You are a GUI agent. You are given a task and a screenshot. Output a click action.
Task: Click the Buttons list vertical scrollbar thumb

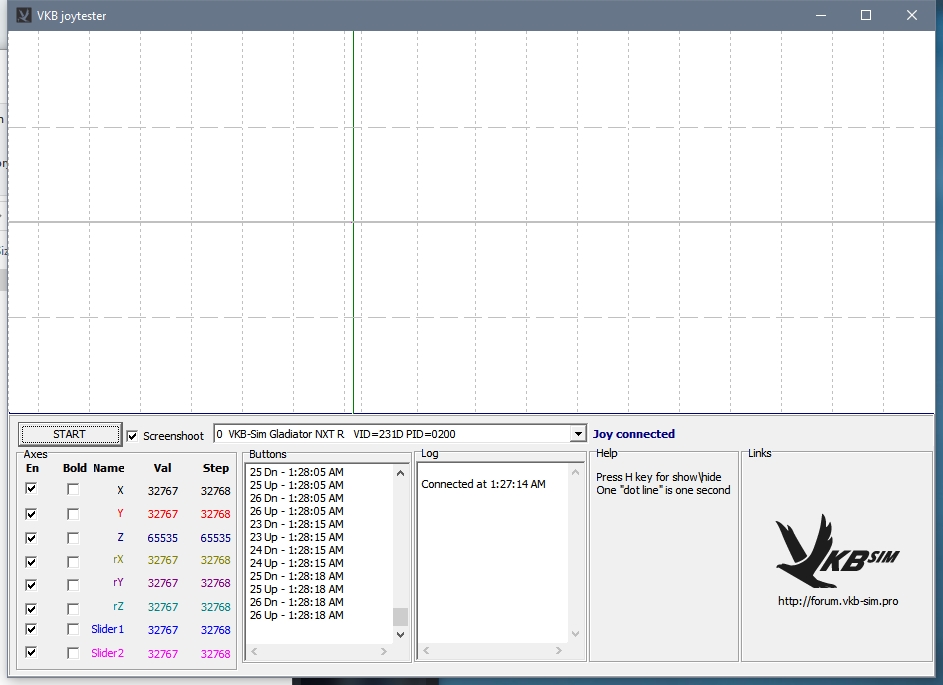point(400,616)
